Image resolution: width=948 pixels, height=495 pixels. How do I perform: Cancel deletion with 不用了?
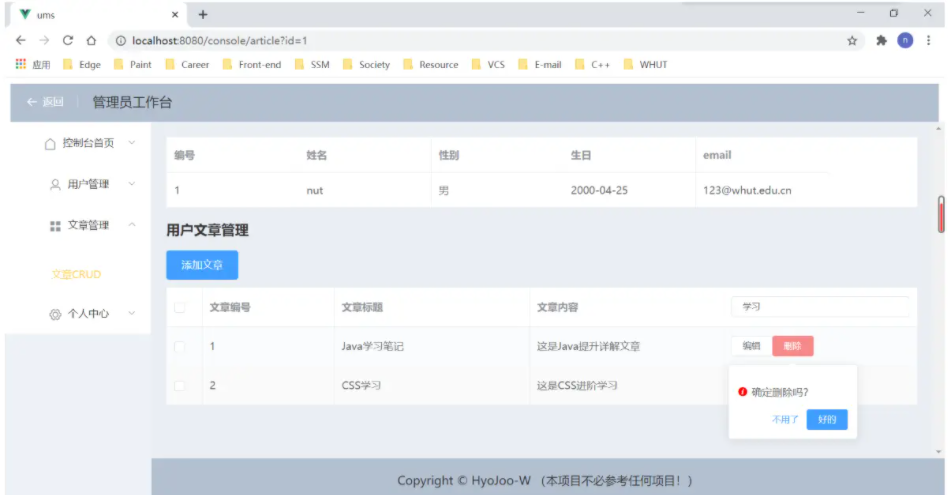(x=785, y=419)
